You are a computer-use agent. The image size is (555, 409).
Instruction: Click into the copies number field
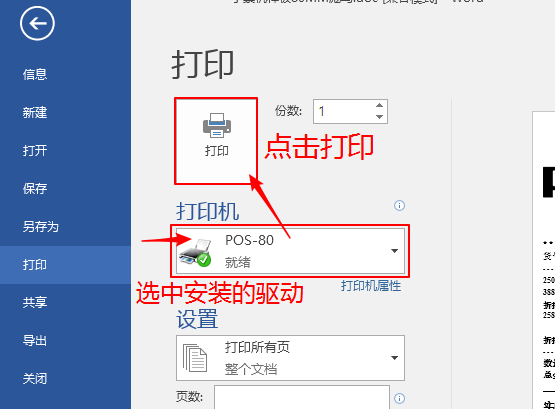point(343,111)
